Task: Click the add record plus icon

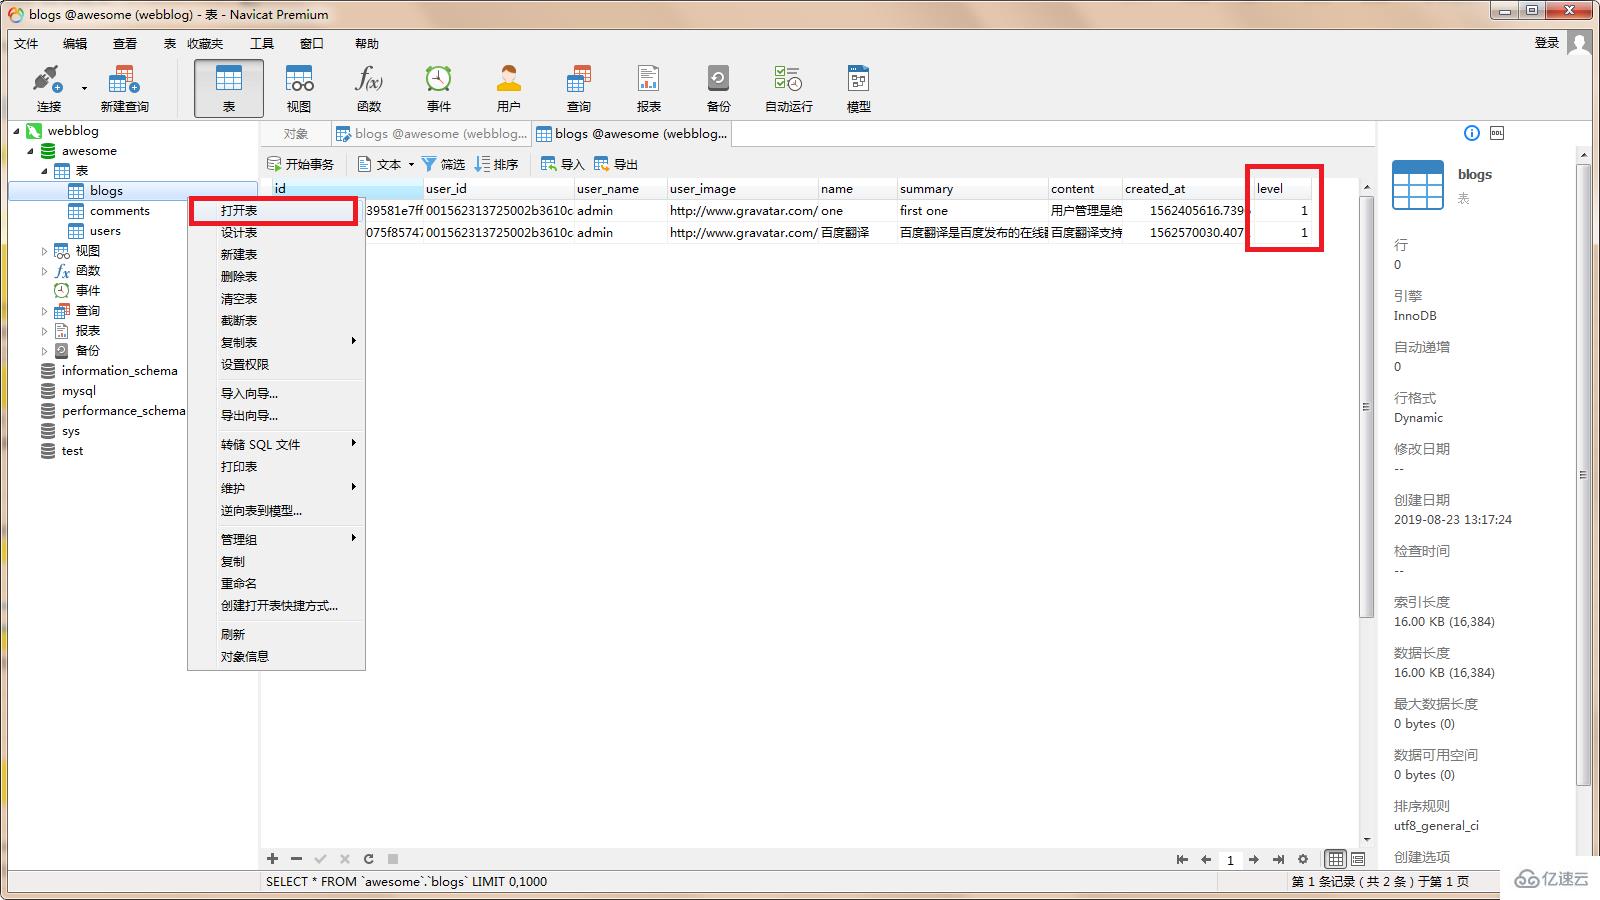Action: point(272,859)
